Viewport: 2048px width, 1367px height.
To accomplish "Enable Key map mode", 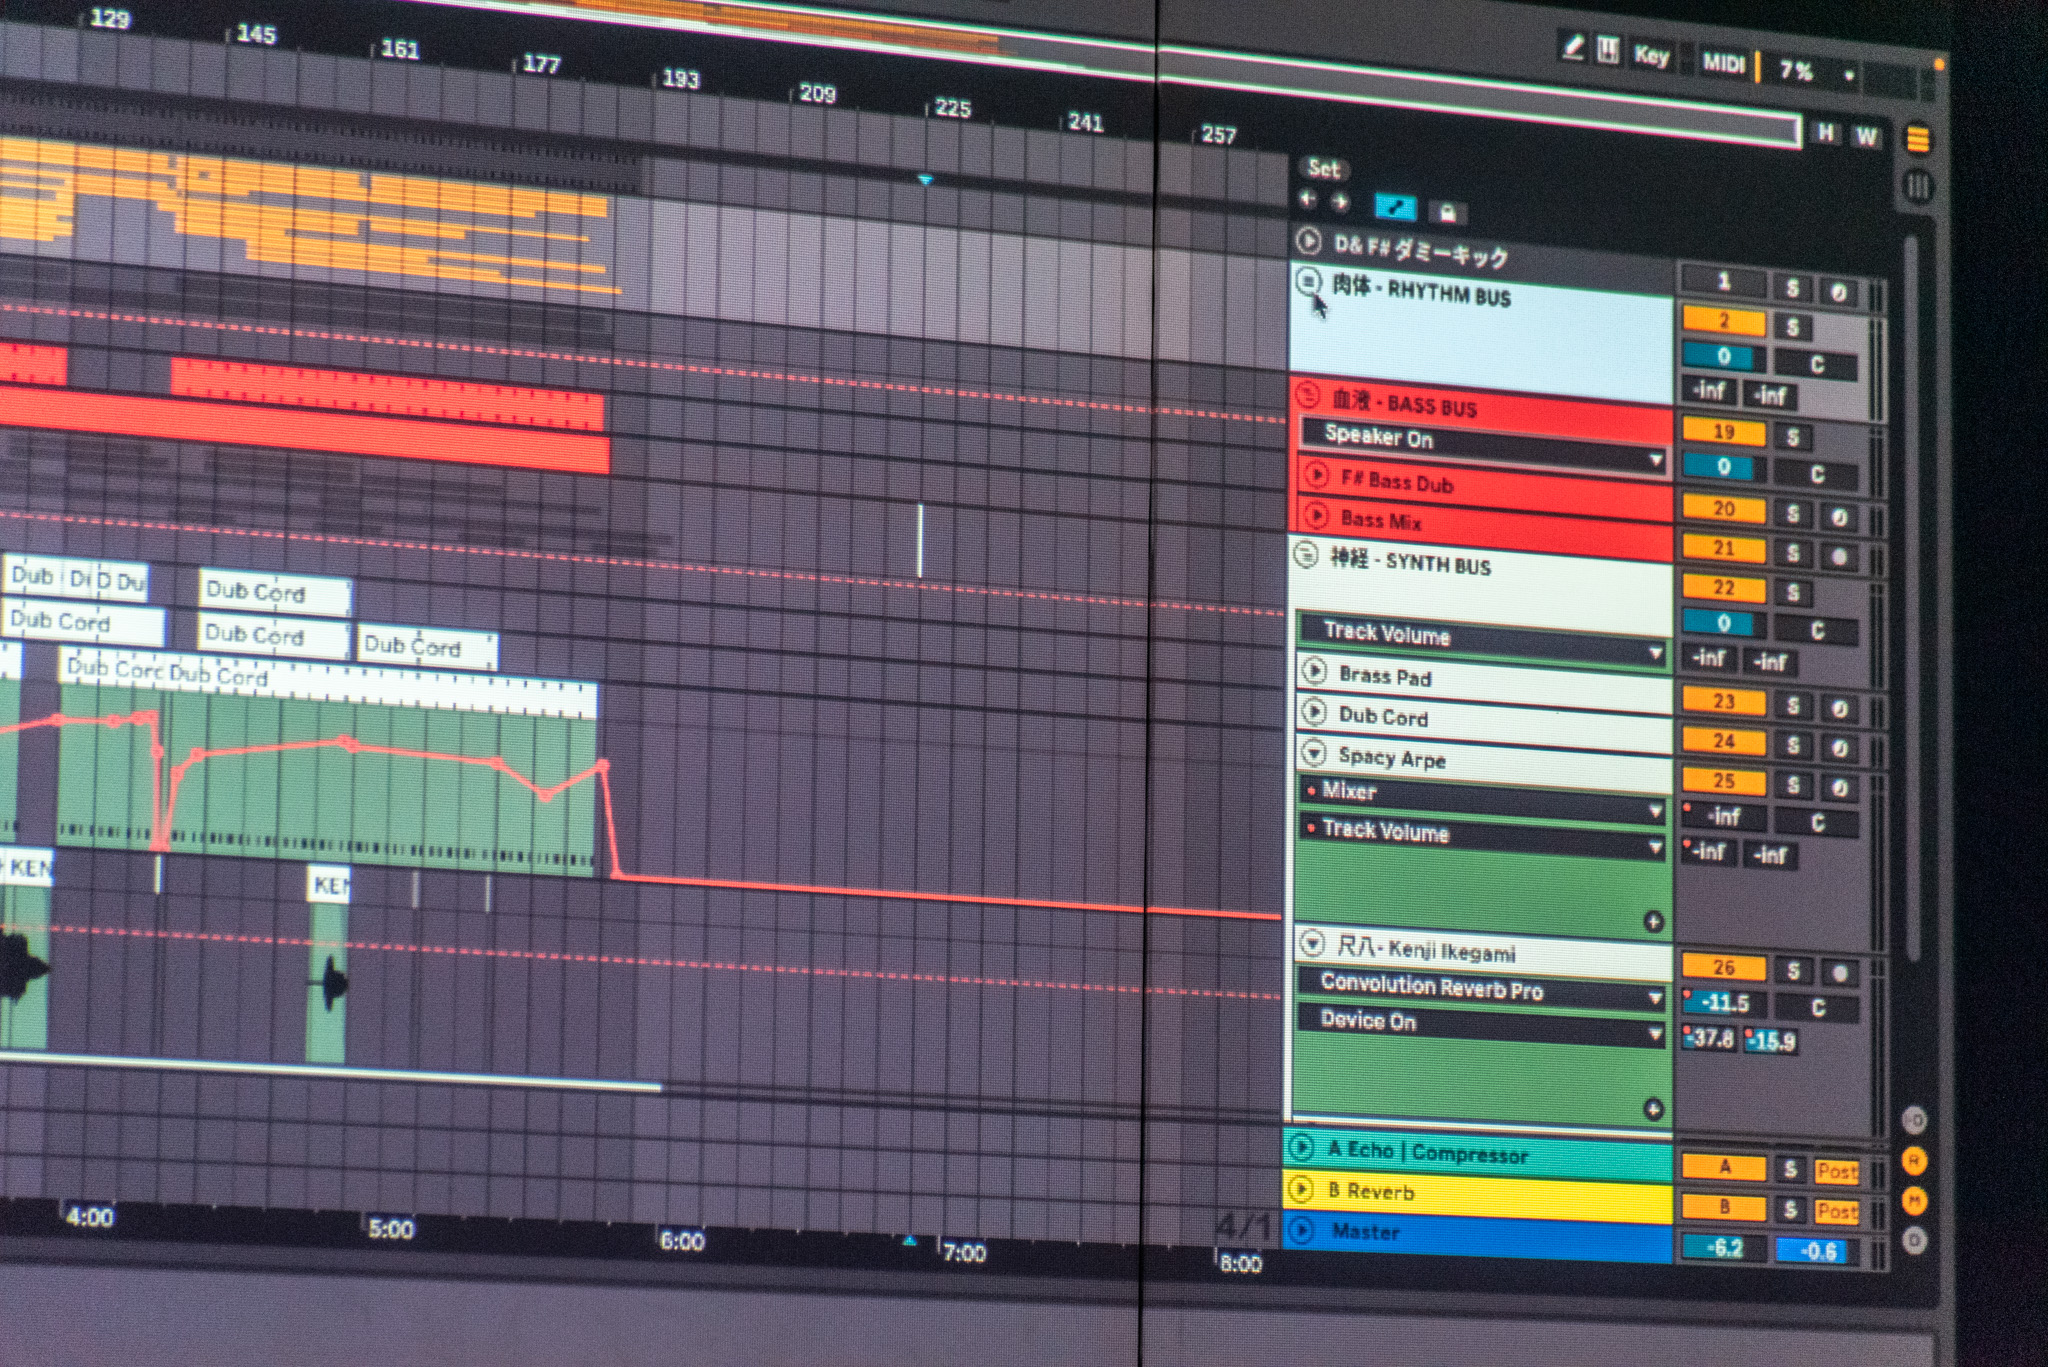I will (1651, 56).
